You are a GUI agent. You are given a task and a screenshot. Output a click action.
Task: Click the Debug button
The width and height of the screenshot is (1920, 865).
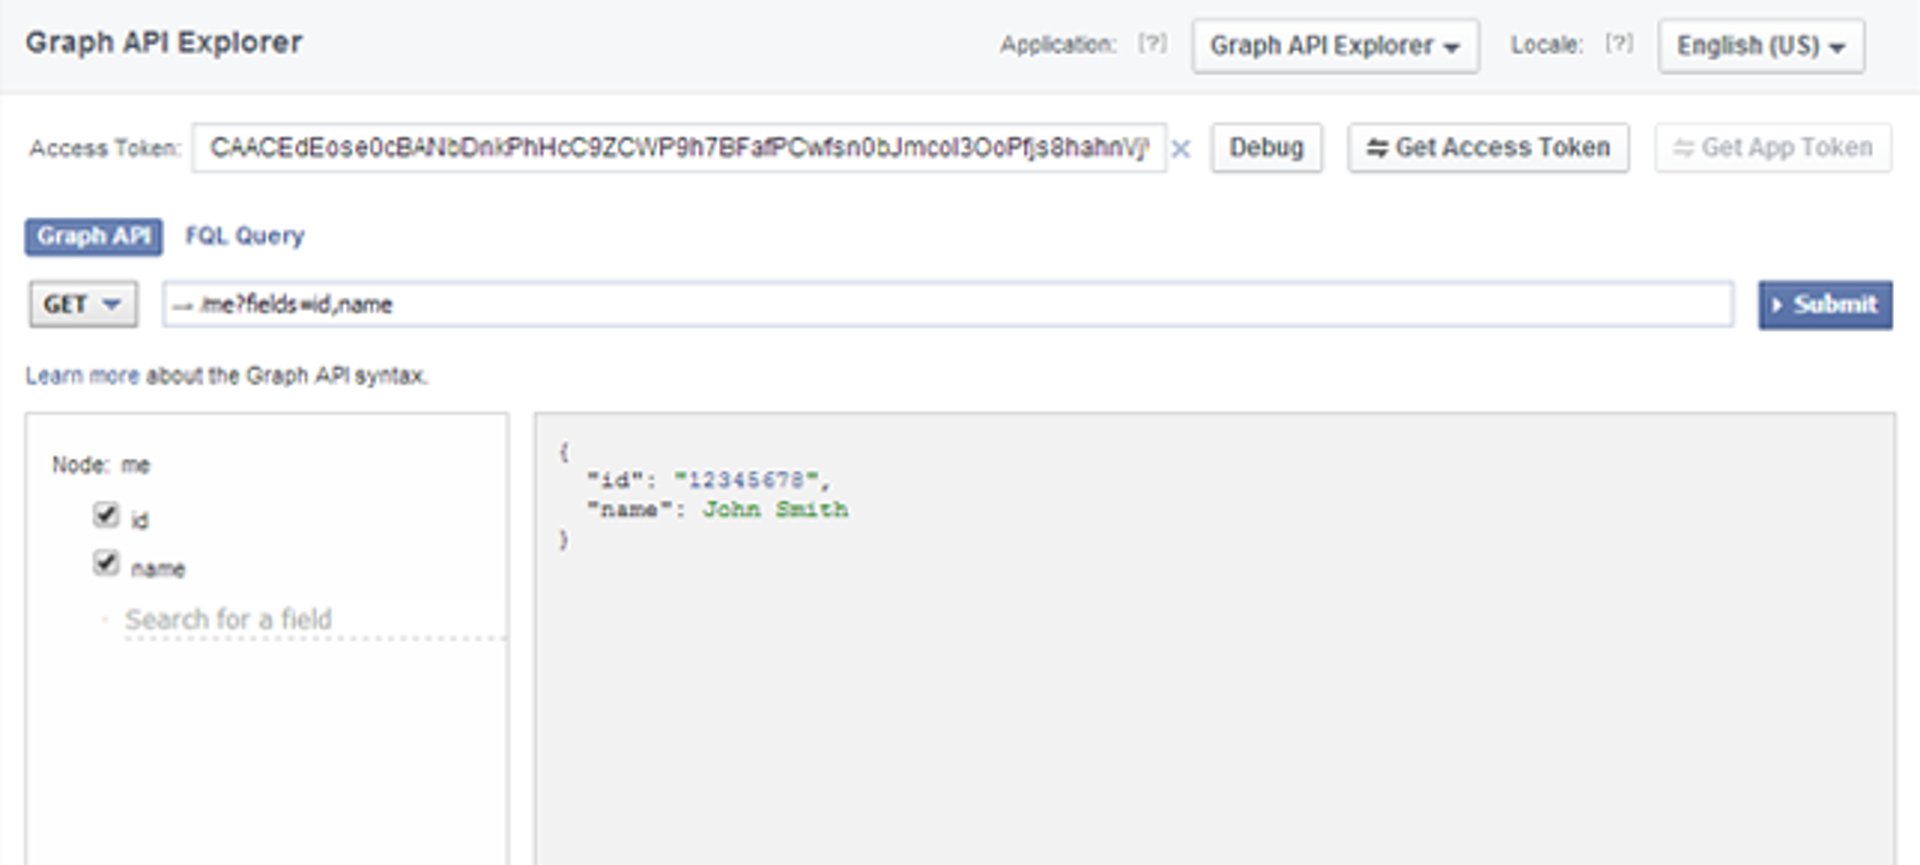(1267, 148)
